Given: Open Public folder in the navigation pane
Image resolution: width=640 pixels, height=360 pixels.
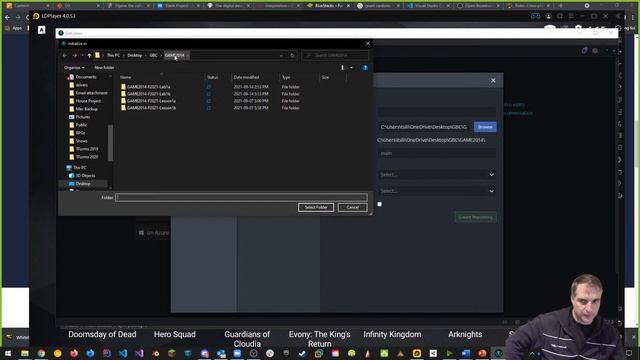Looking at the screenshot, I should pyautogui.click(x=81, y=125).
